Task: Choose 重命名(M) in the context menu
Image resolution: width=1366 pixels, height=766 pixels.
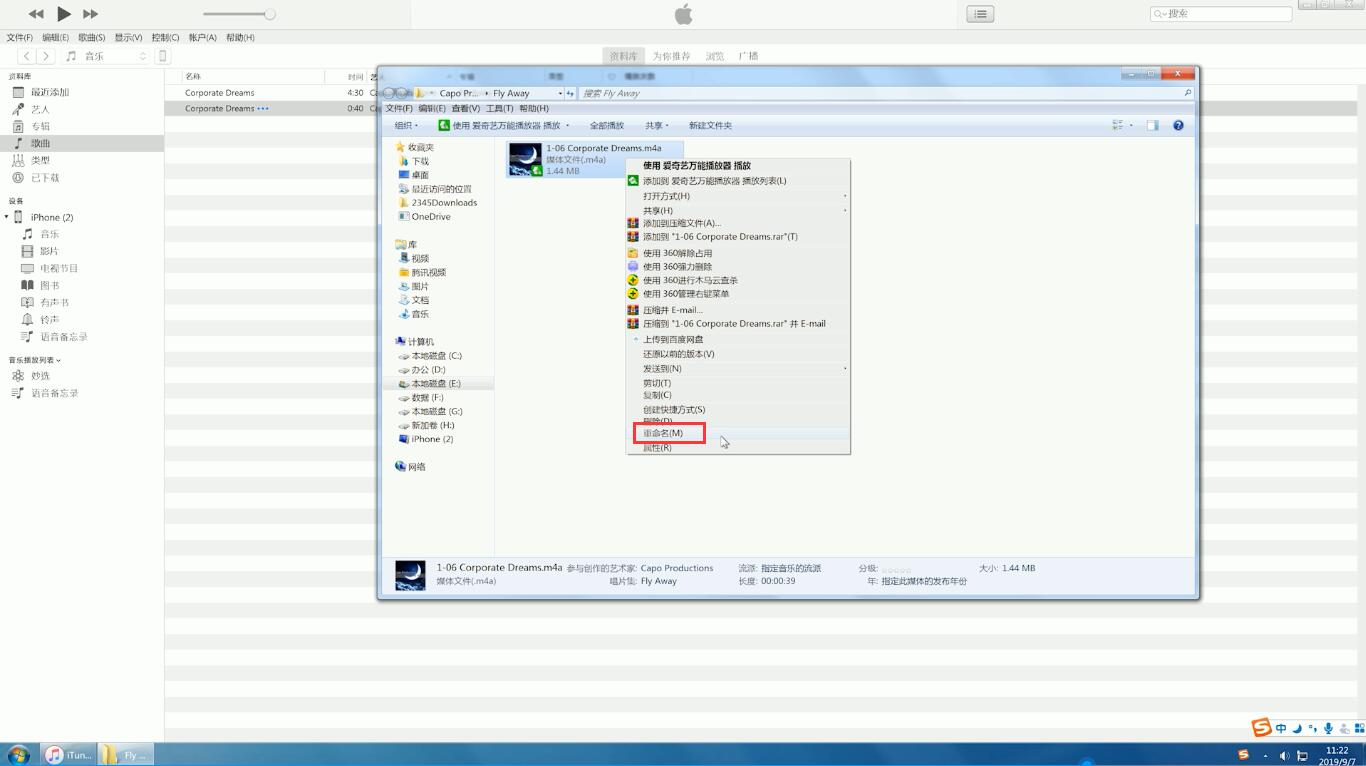Action: [663, 433]
